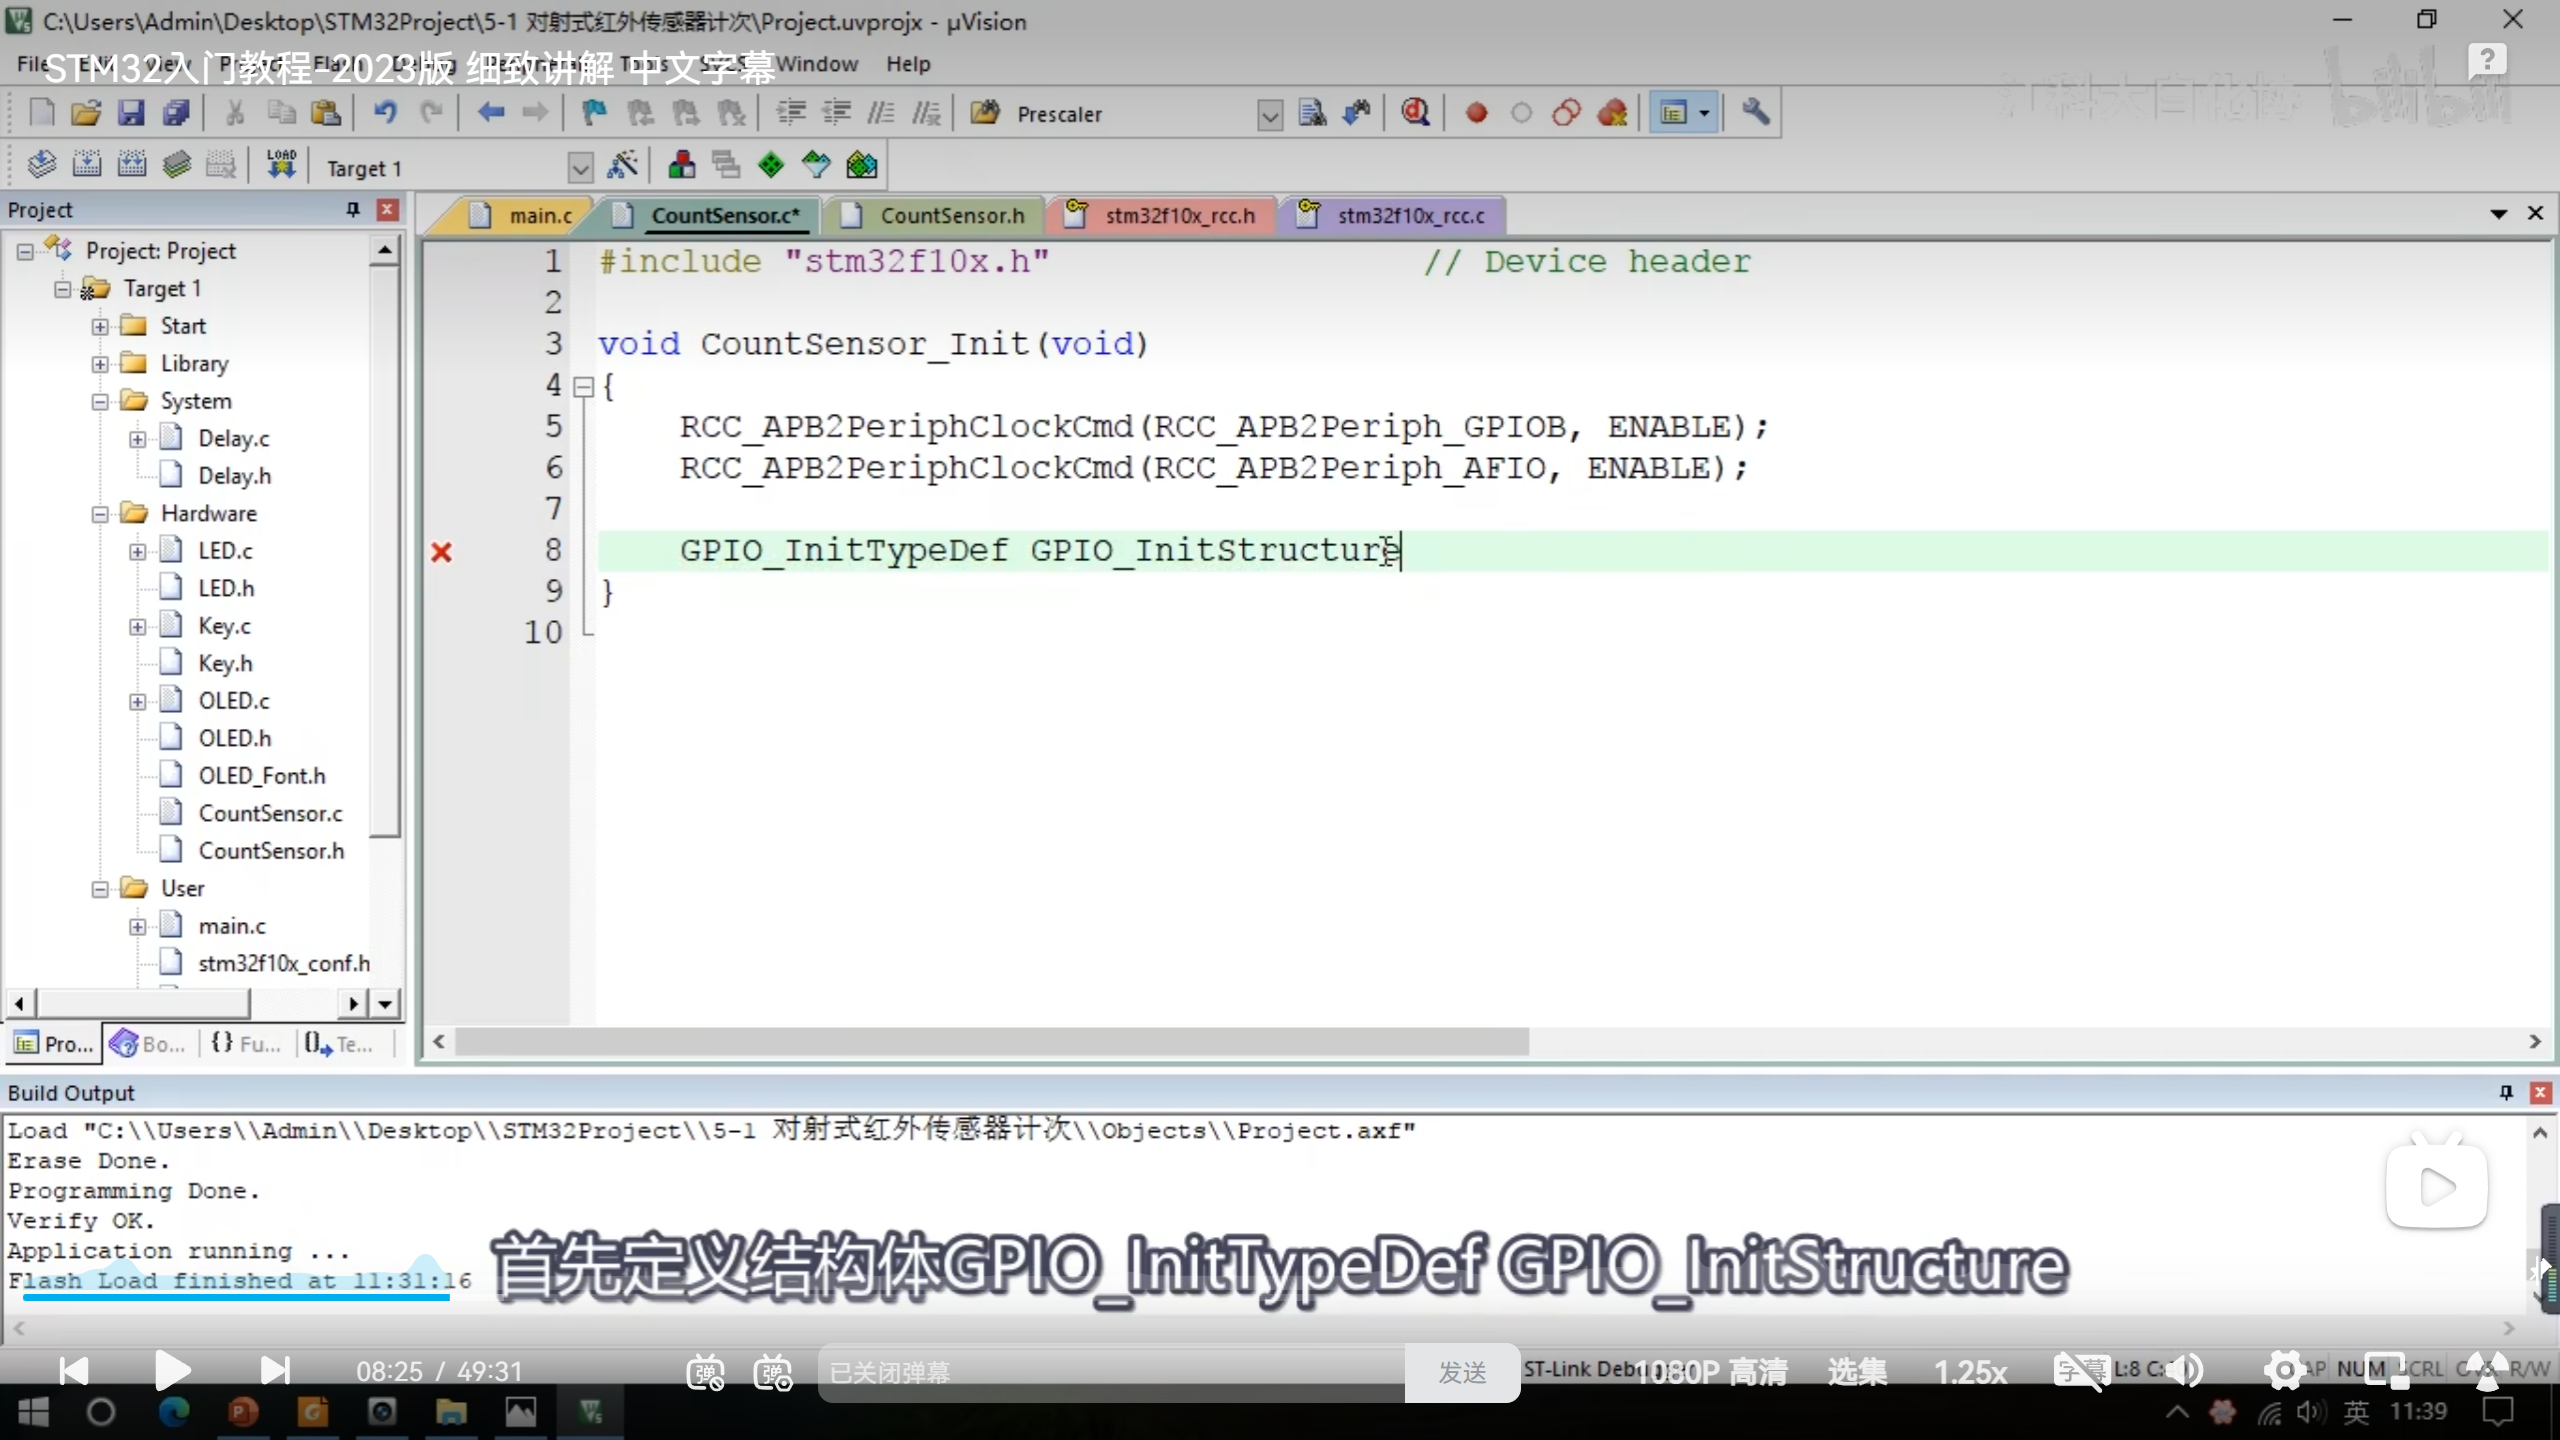Screen dimensions: 2560x1440
Task: Switch to the CountSensor.h tab
Action: [951, 216]
